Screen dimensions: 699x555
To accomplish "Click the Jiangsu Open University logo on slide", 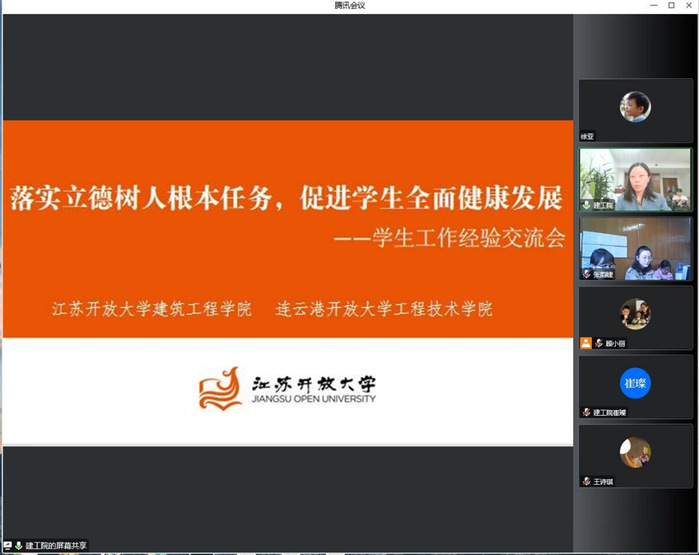I will pos(287,388).
